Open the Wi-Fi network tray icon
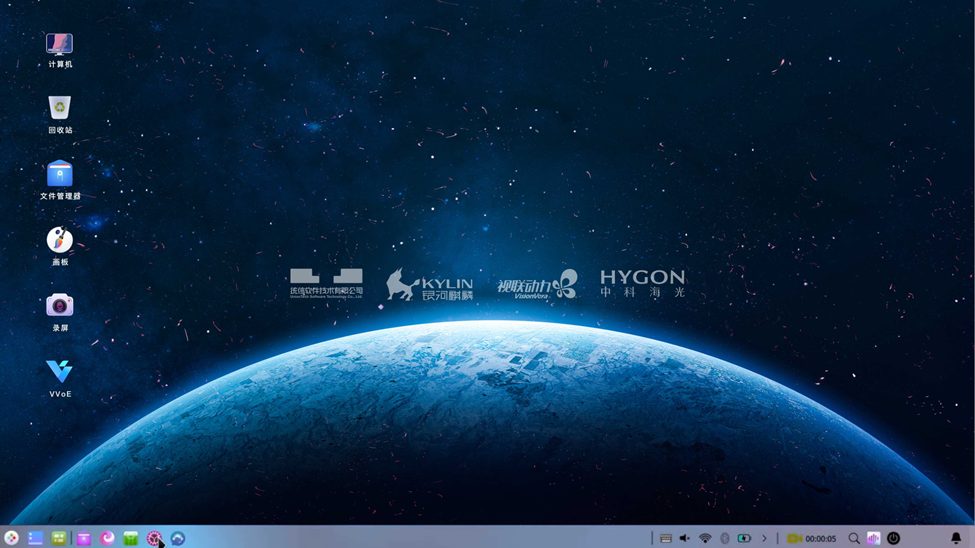This screenshot has width=975, height=548. click(705, 538)
